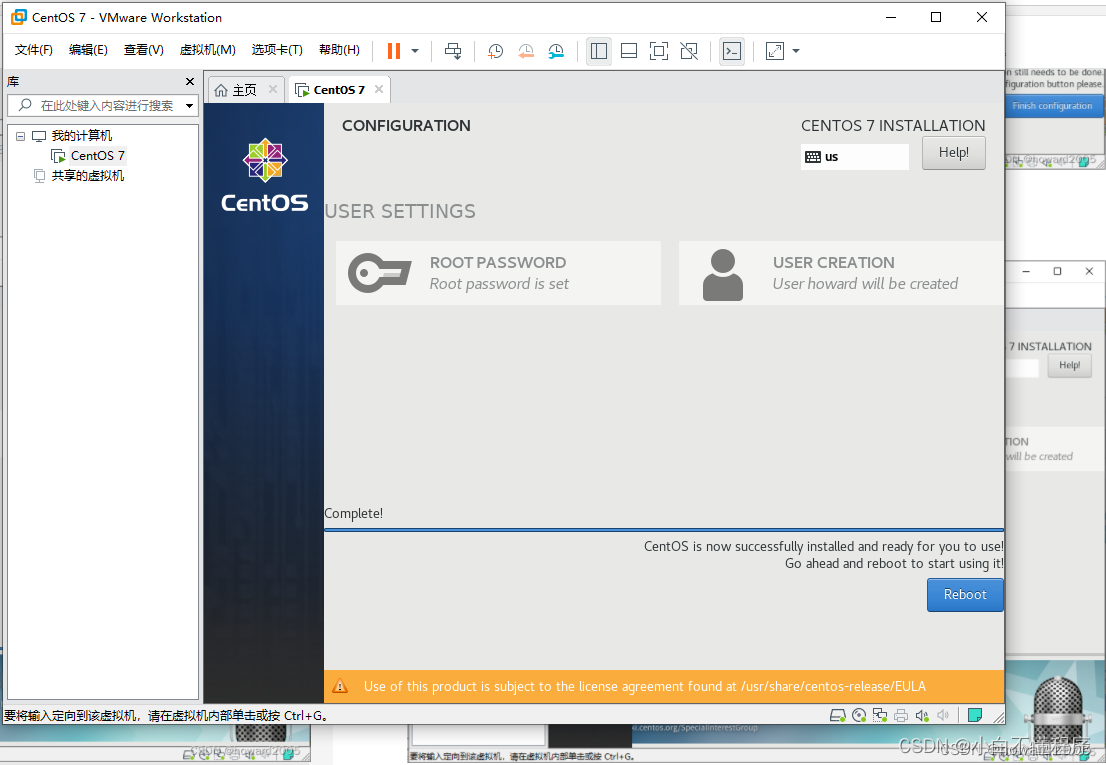Toggle the console view button

732,51
